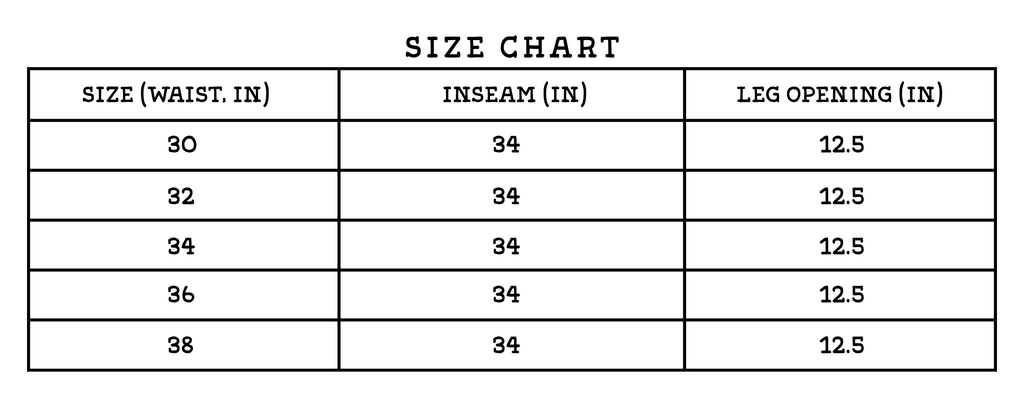This screenshot has height=407, width=1024.
Task: Select the waist size 38 cell
Action: point(183,346)
